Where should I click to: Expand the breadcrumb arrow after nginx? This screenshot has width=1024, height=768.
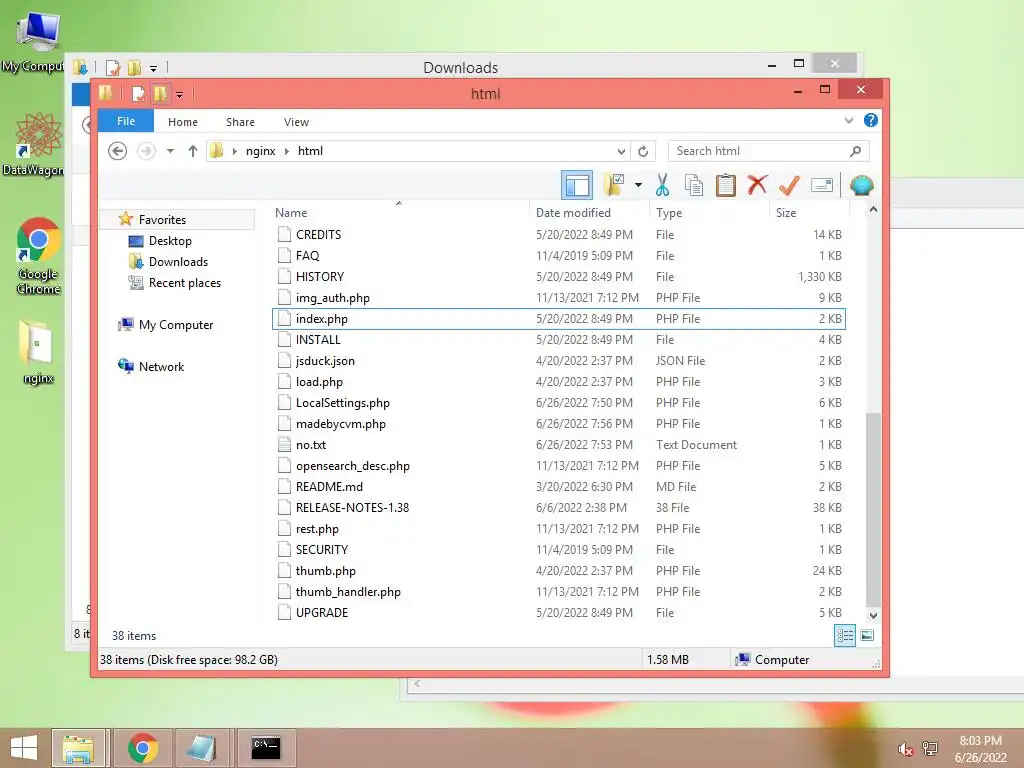point(287,151)
